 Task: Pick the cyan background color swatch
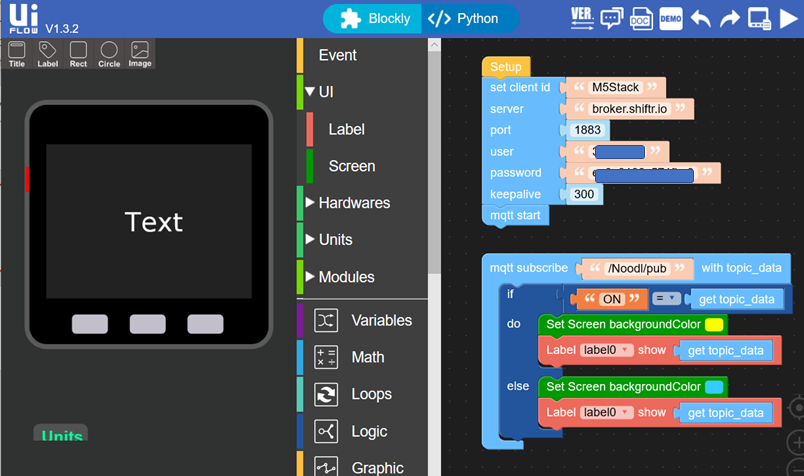coord(714,387)
